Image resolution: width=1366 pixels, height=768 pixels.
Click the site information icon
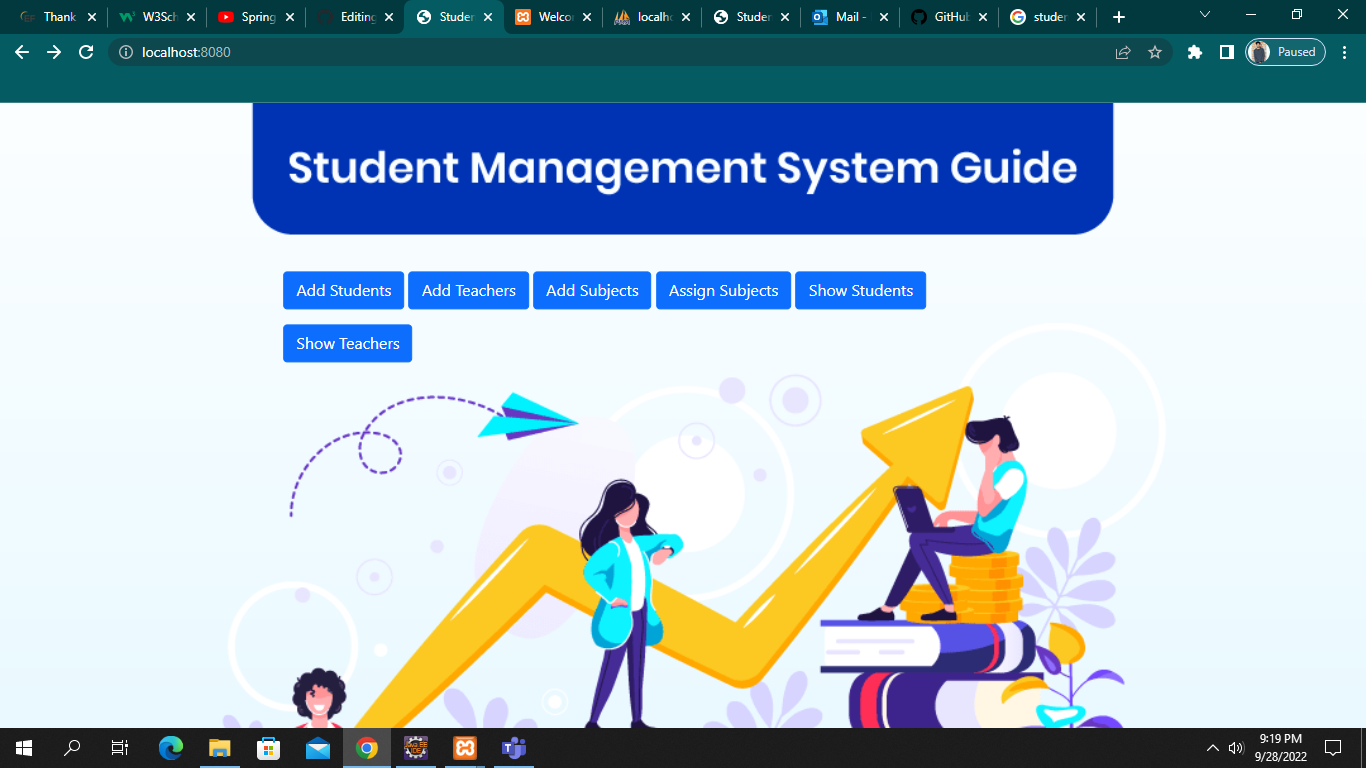click(126, 52)
